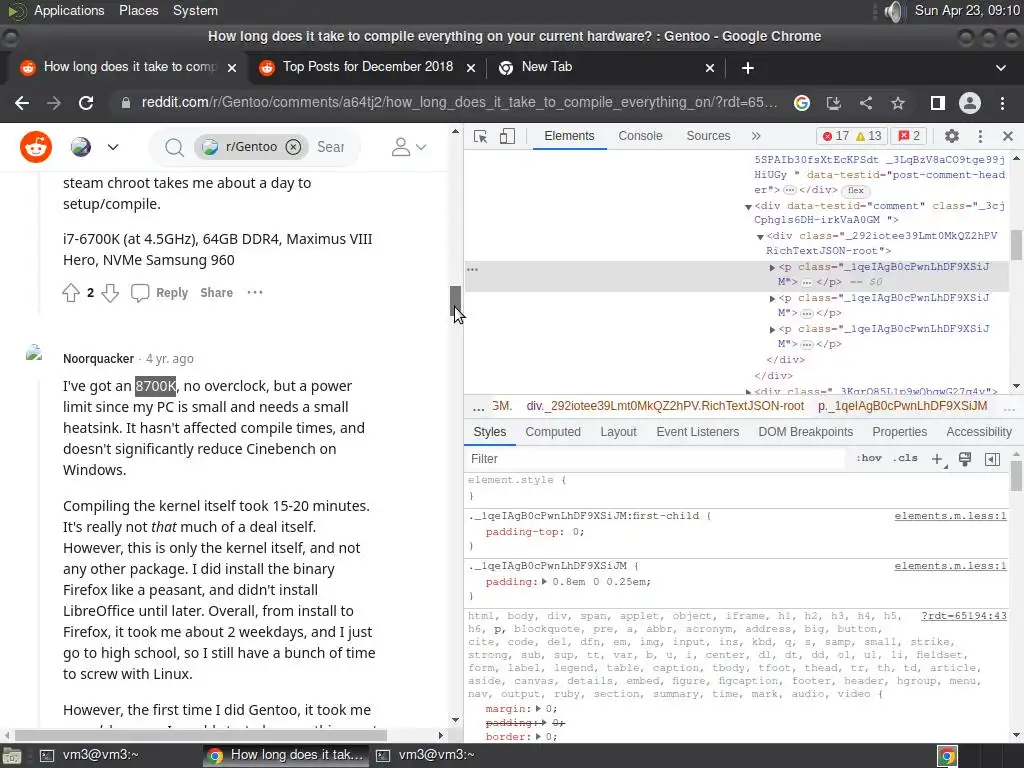Viewport: 1024px width, 768px height.
Task: Open Noorquacker user profile link
Action: [99, 359]
